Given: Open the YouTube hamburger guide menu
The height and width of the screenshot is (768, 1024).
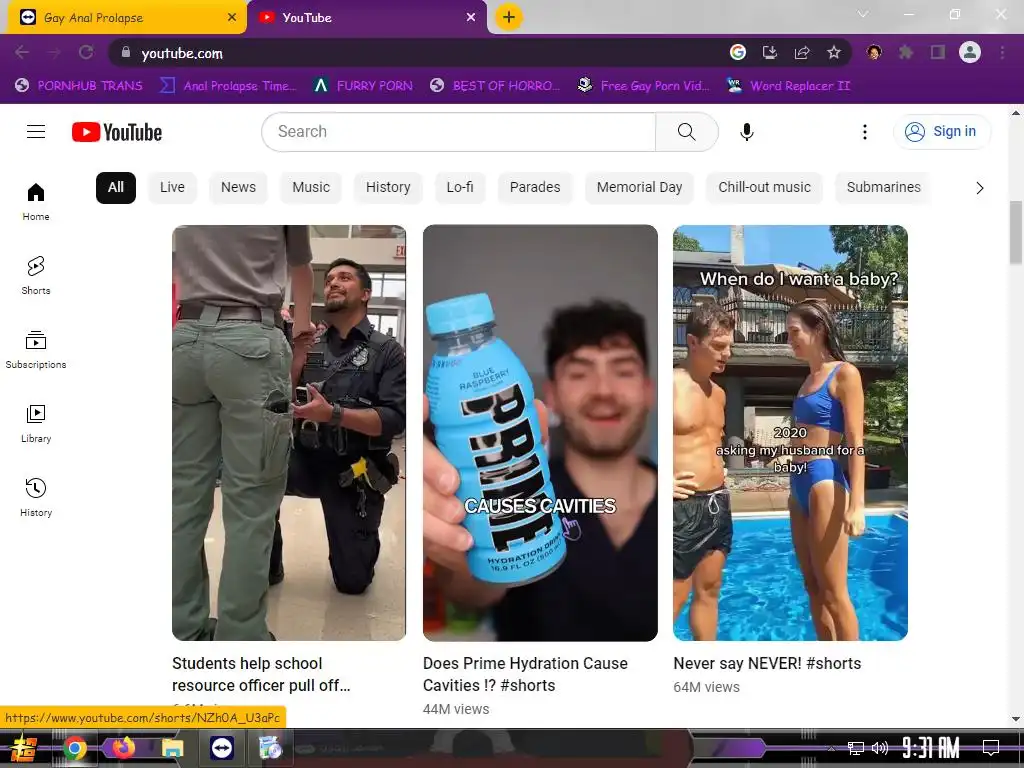Looking at the screenshot, I should pos(36,132).
